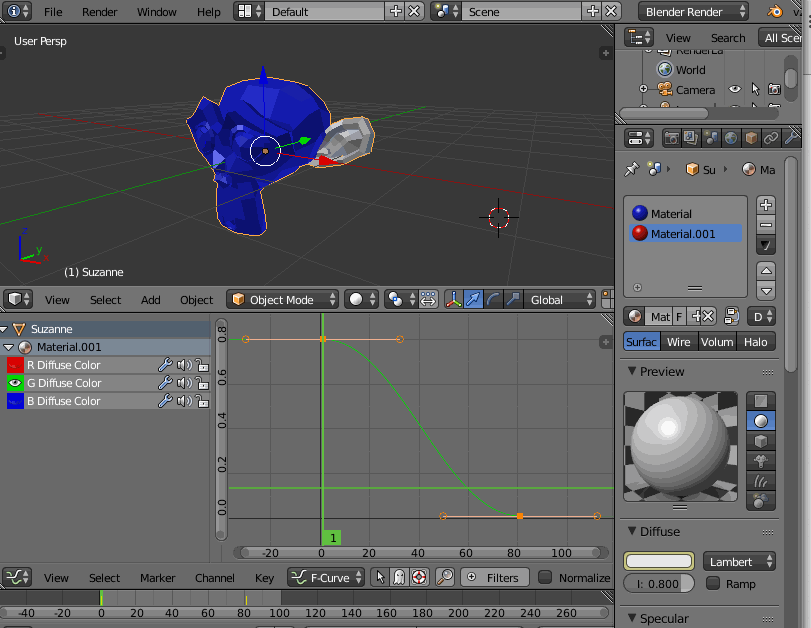The image size is (811, 628).
Task: Toggle fake user F button
Action: [x=679, y=316]
